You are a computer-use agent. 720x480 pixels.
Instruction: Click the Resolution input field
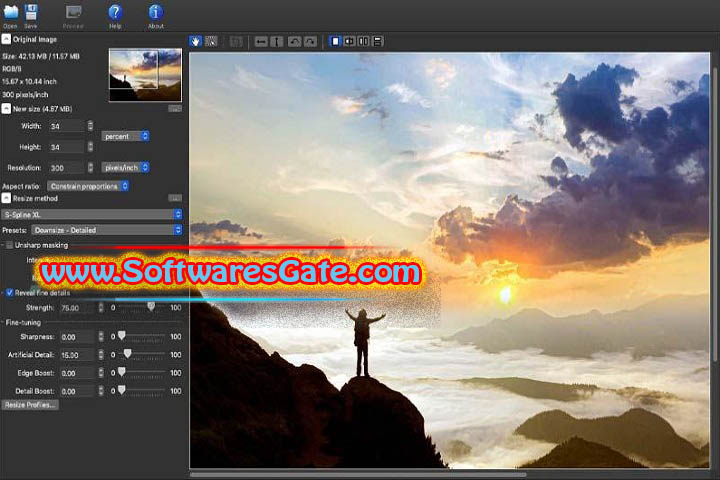click(x=67, y=168)
